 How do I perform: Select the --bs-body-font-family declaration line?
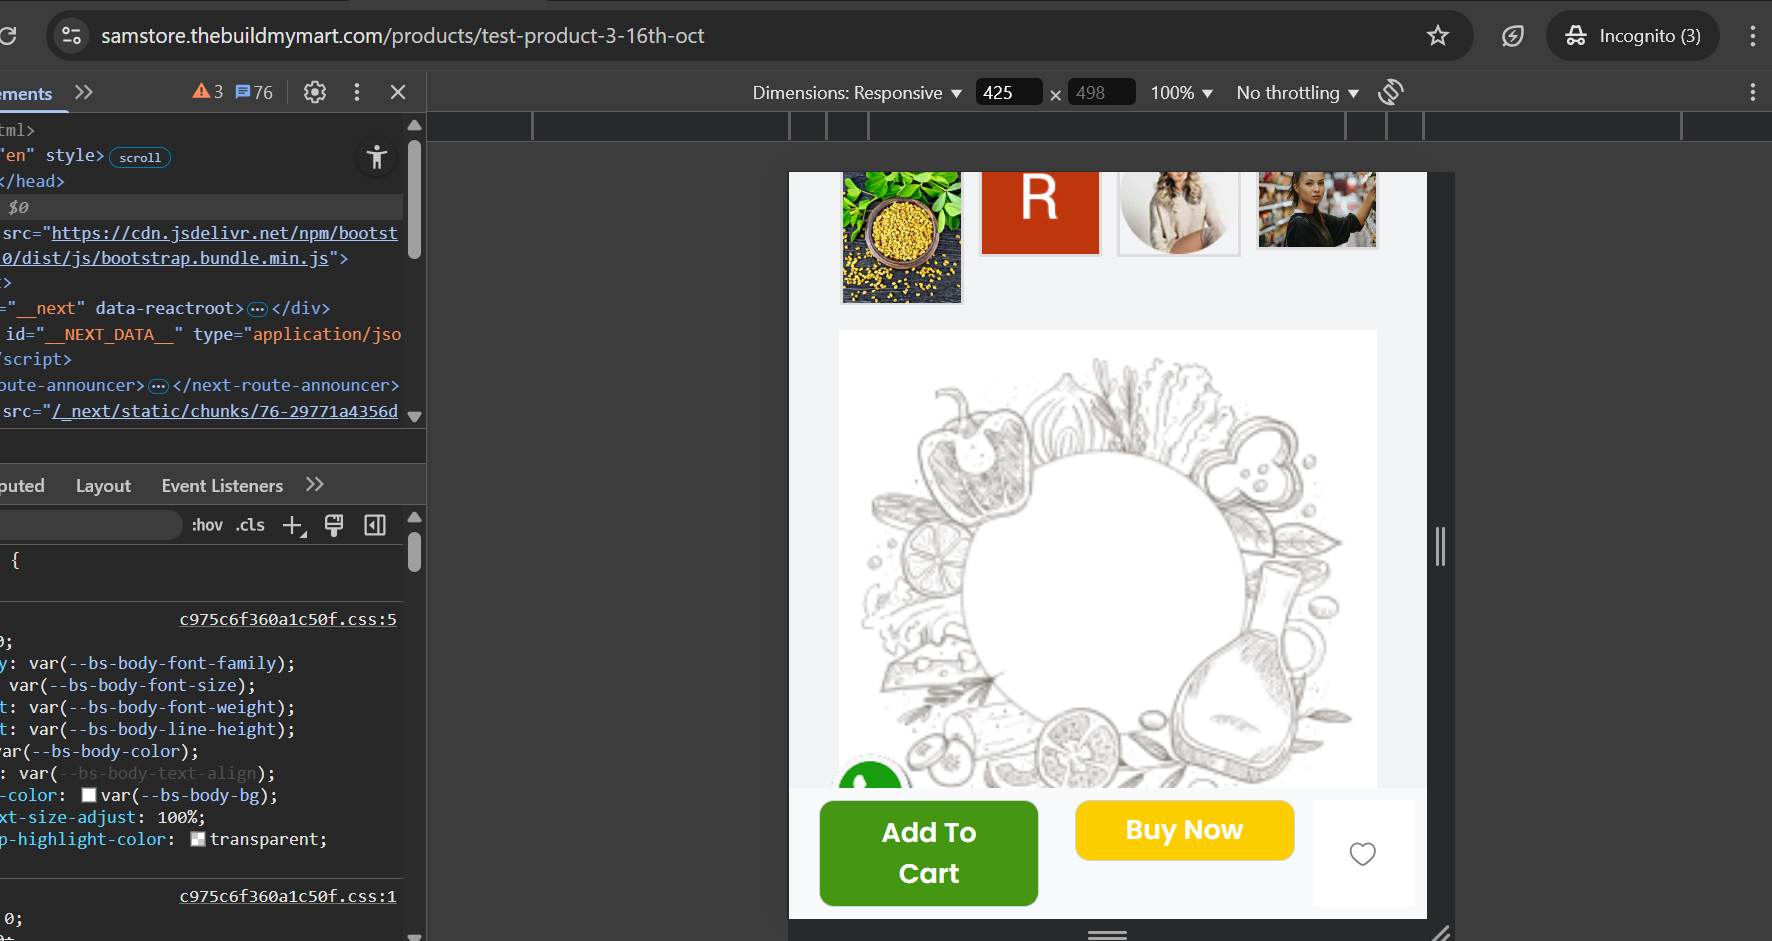tap(148, 663)
